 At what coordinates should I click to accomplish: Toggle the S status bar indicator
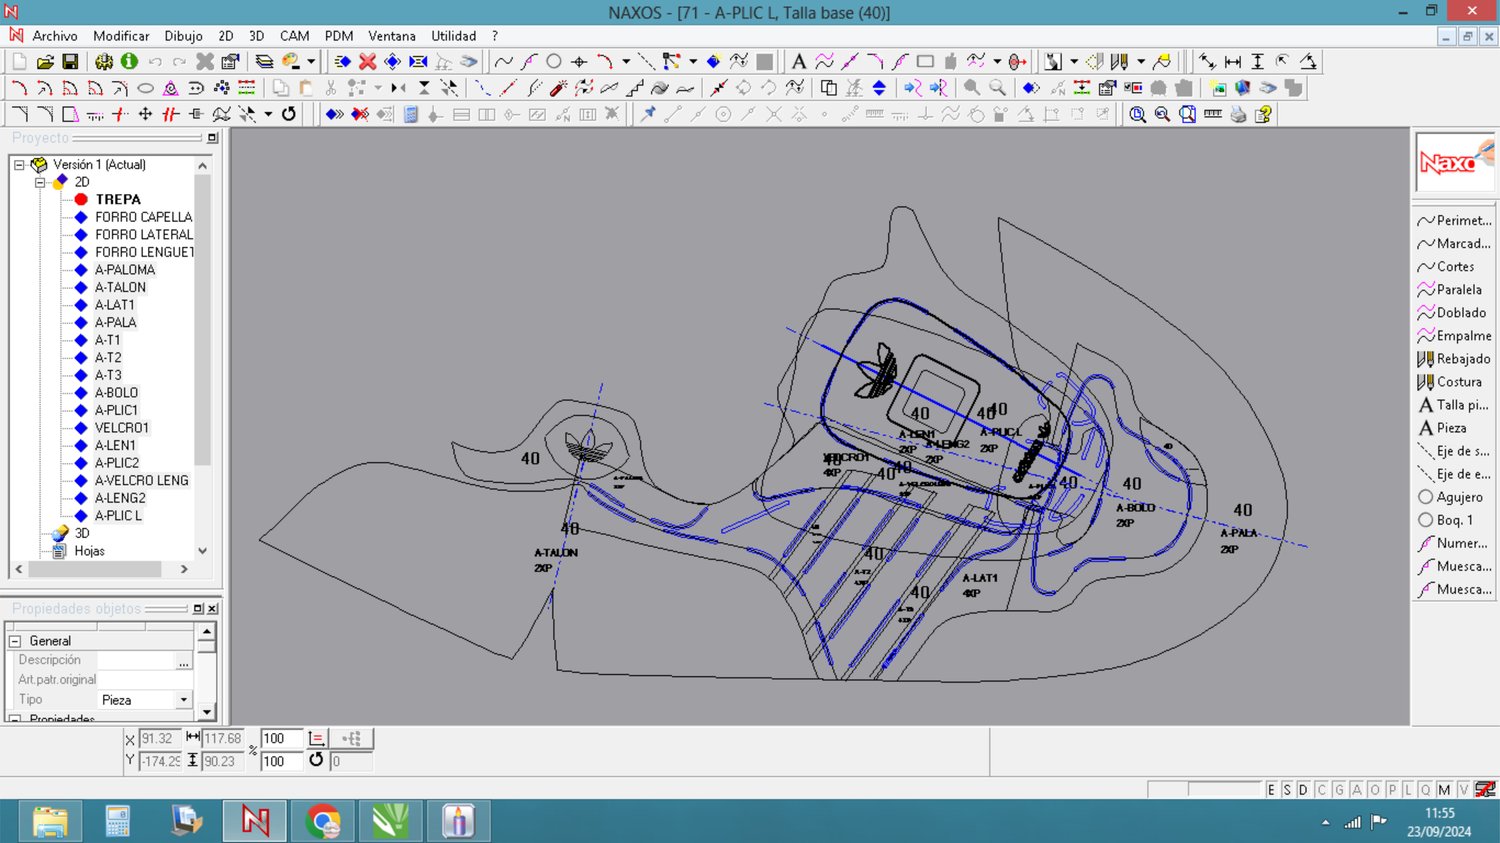[x=1287, y=790]
